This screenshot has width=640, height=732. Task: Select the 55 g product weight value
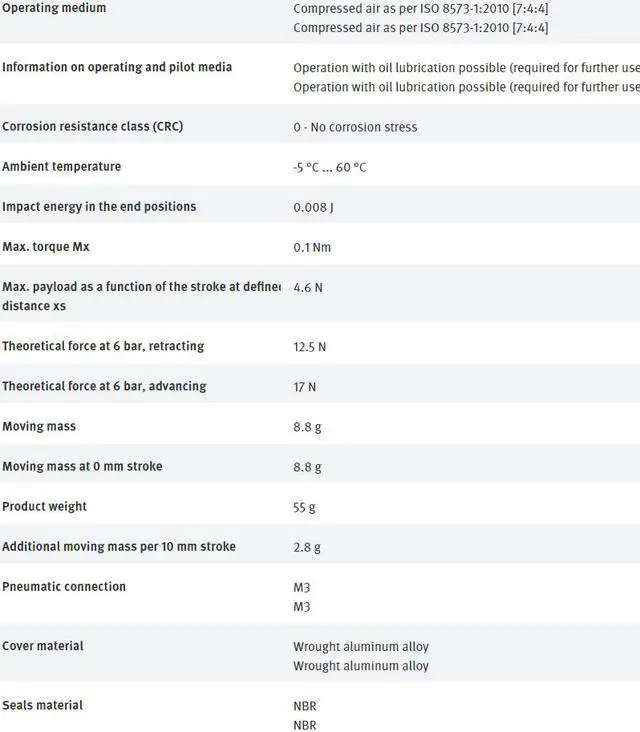click(304, 507)
